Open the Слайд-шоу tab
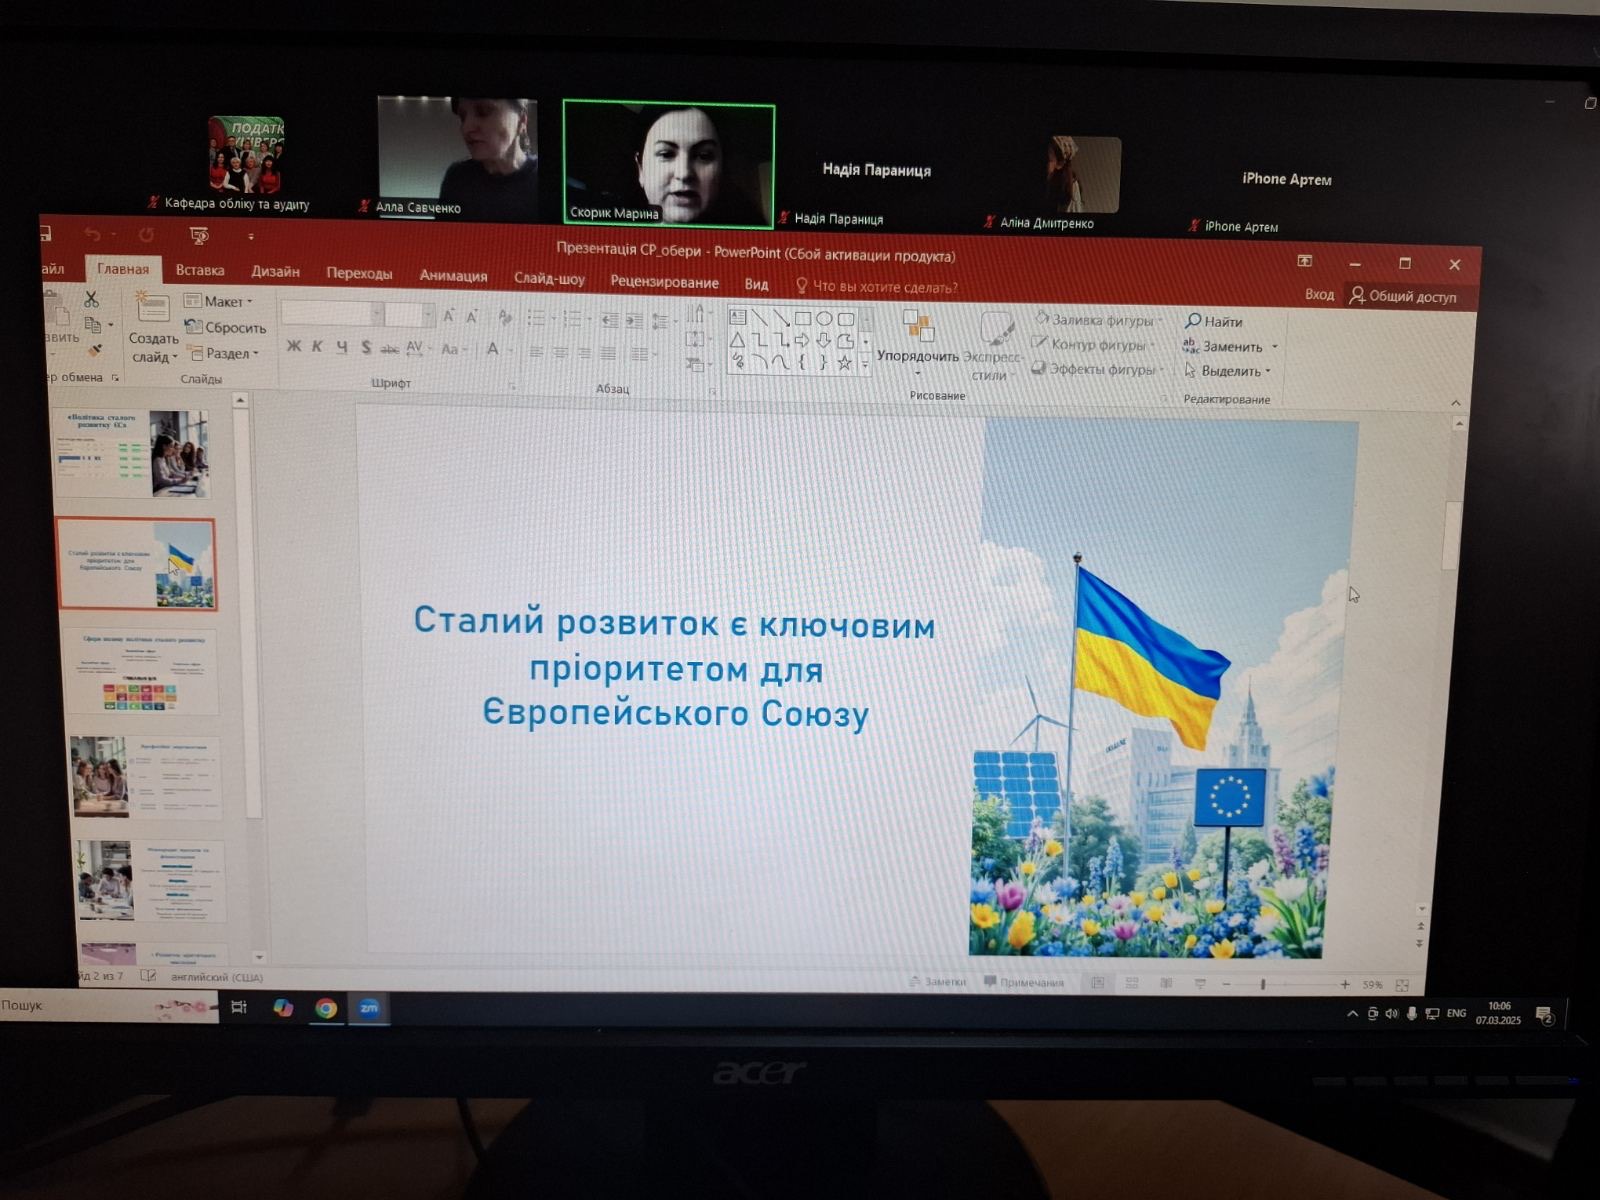 pos(549,278)
